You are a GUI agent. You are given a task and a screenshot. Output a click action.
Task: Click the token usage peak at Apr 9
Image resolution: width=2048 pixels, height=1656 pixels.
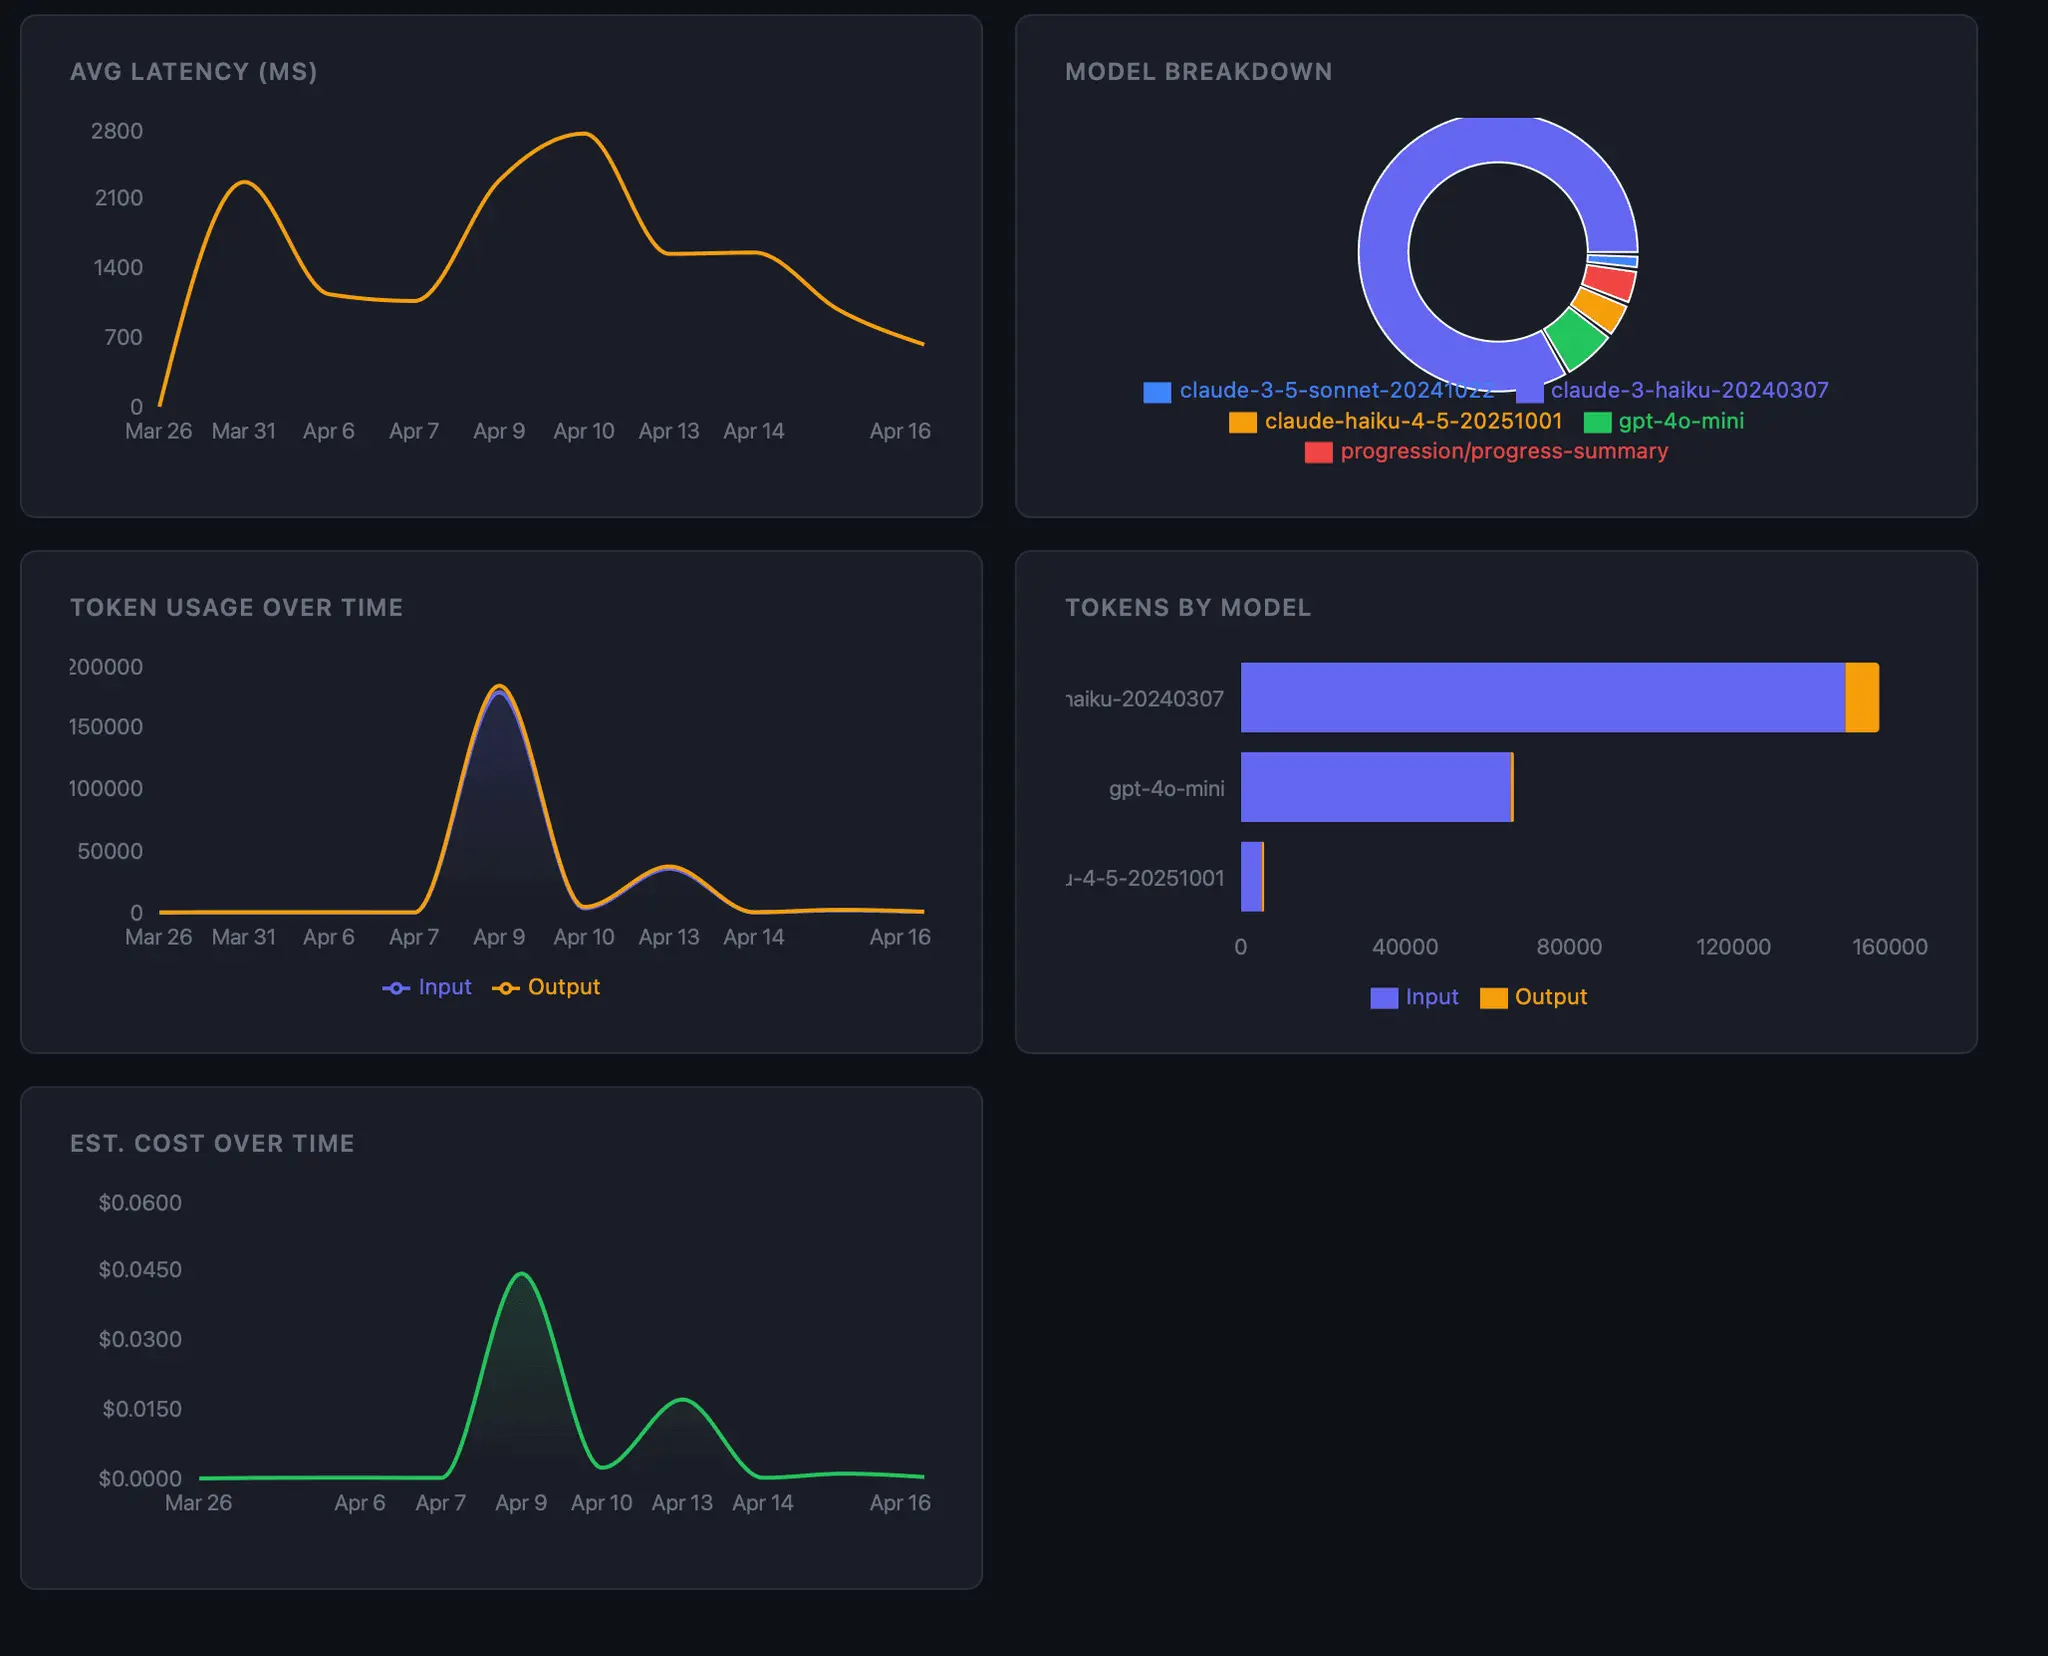500,686
